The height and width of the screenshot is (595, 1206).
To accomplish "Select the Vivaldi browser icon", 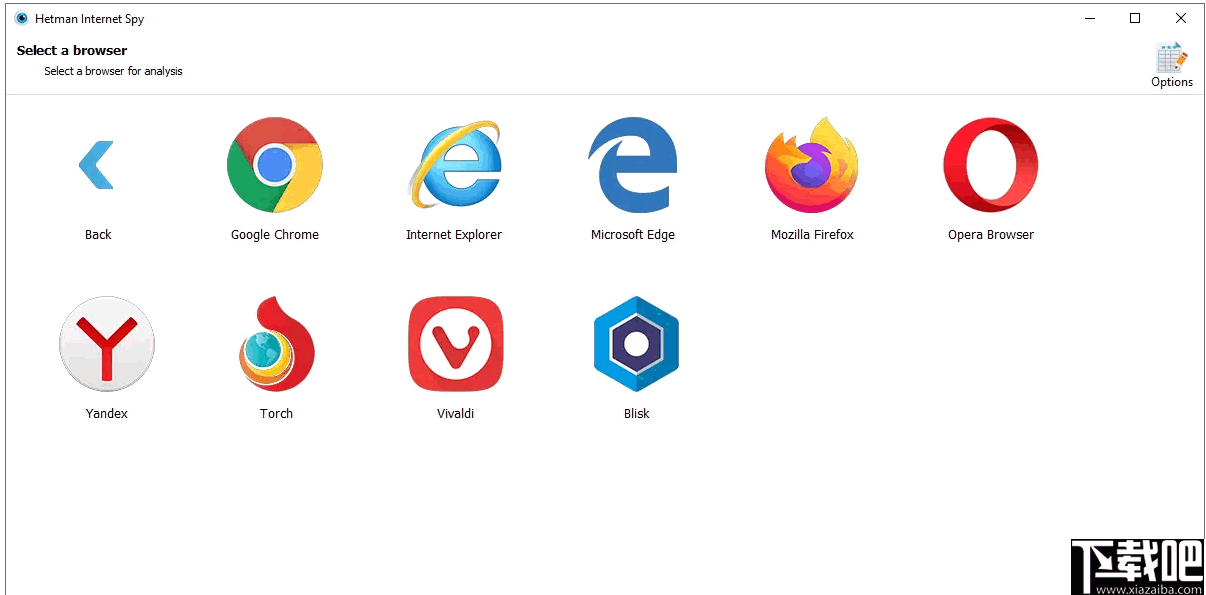I will (456, 344).
